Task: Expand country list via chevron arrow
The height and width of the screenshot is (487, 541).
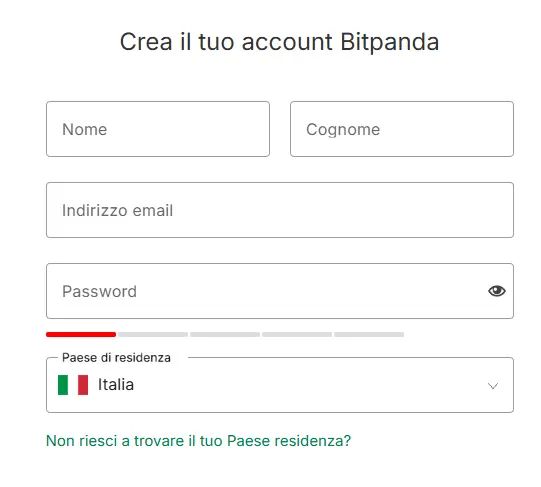Action: (x=493, y=386)
